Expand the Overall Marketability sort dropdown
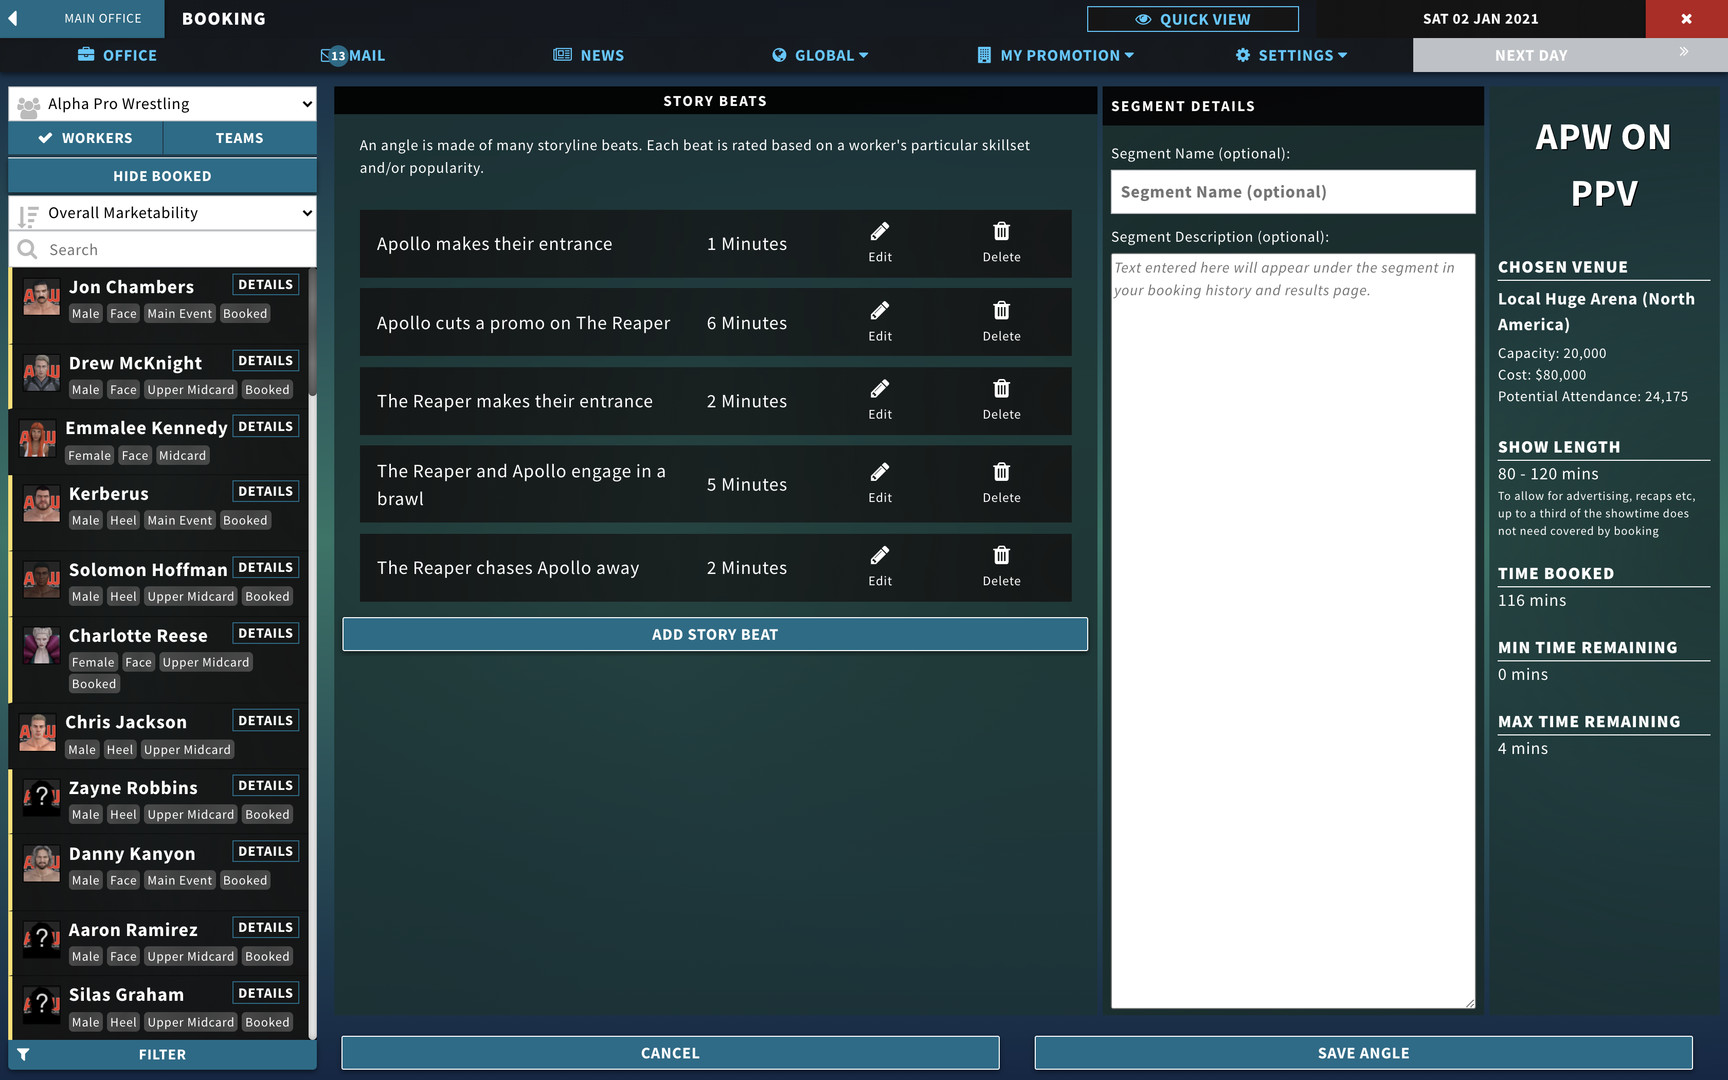Image resolution: width=1728 pixels, height=1080 pixels. click(175, 213)
